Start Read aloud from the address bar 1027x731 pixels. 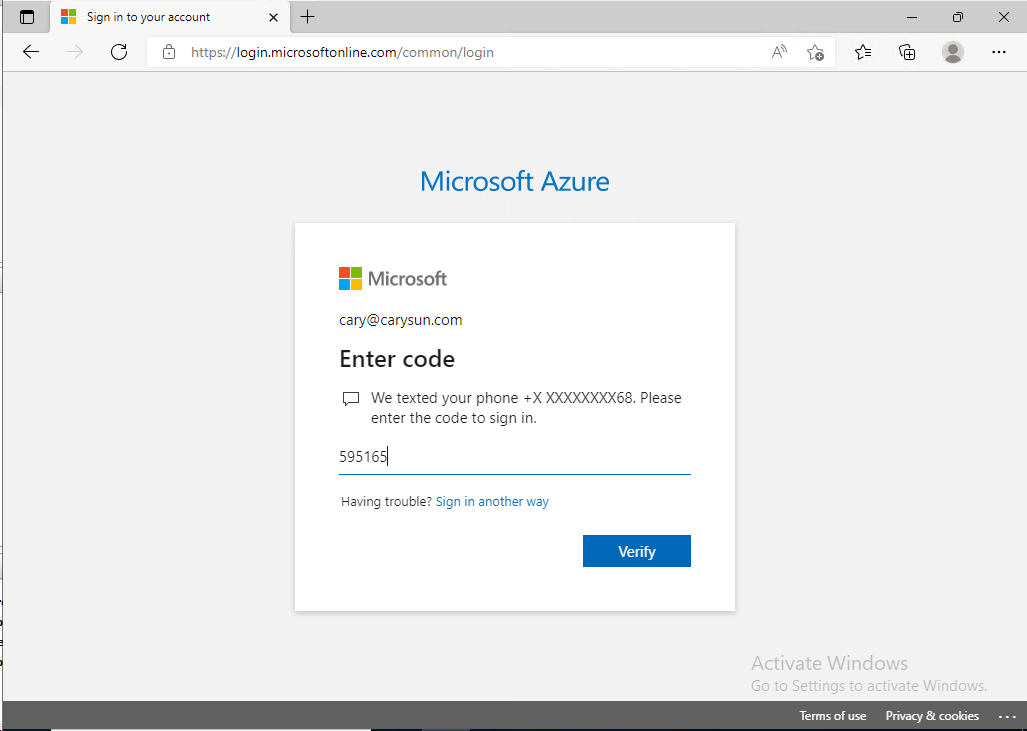(x=779, y=52)
